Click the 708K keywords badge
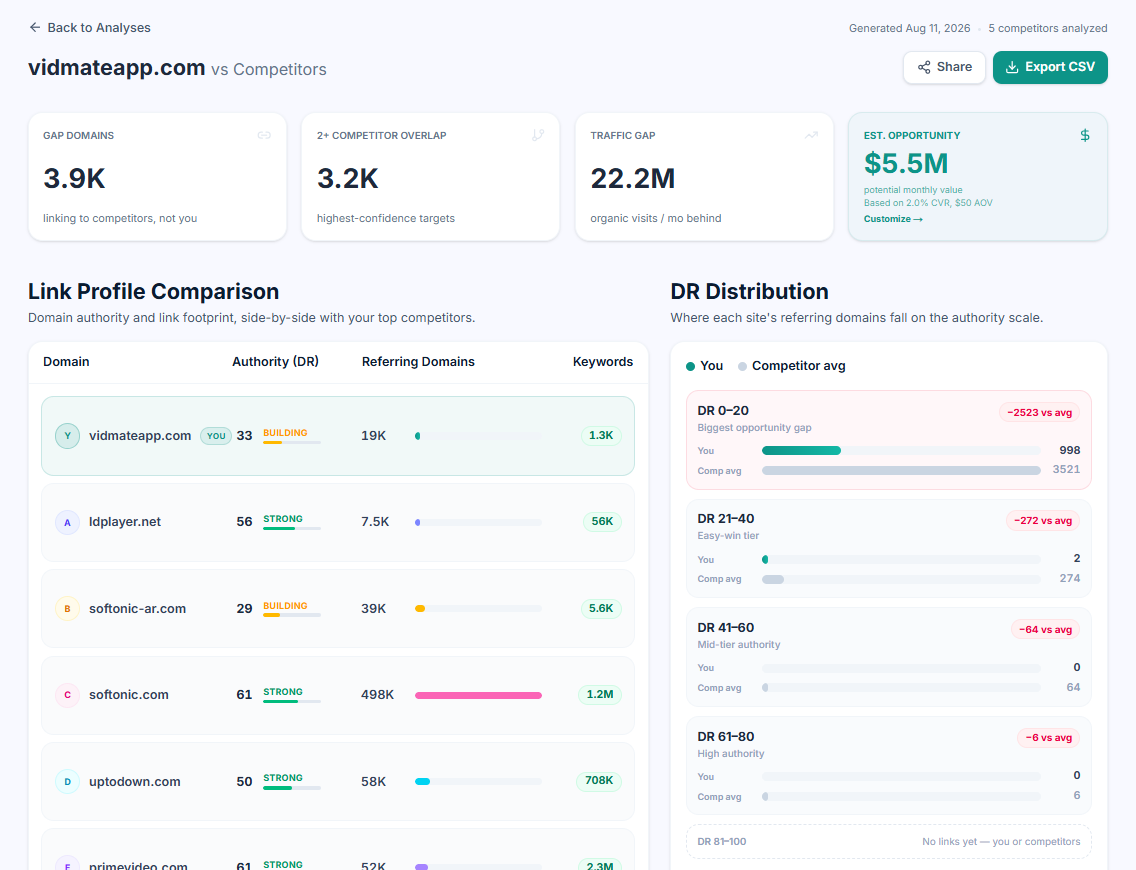This screenshot has height=870, width=1136. pyautogui.click(x=598, y=780)
